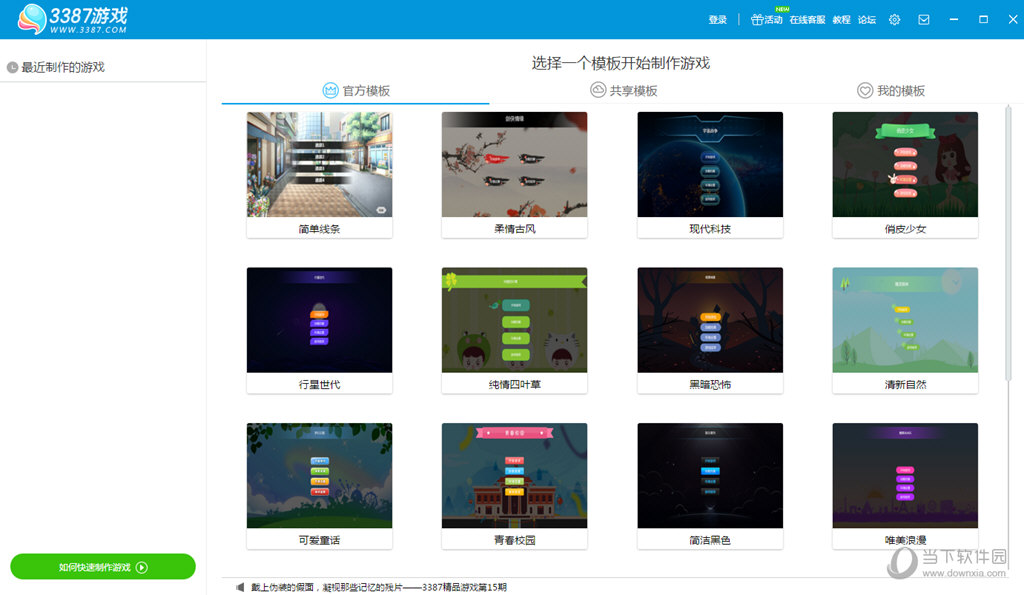Select the 清新自然 template thumbnail
Screen dimensions: 1024x595
click(x=905, y=320)
